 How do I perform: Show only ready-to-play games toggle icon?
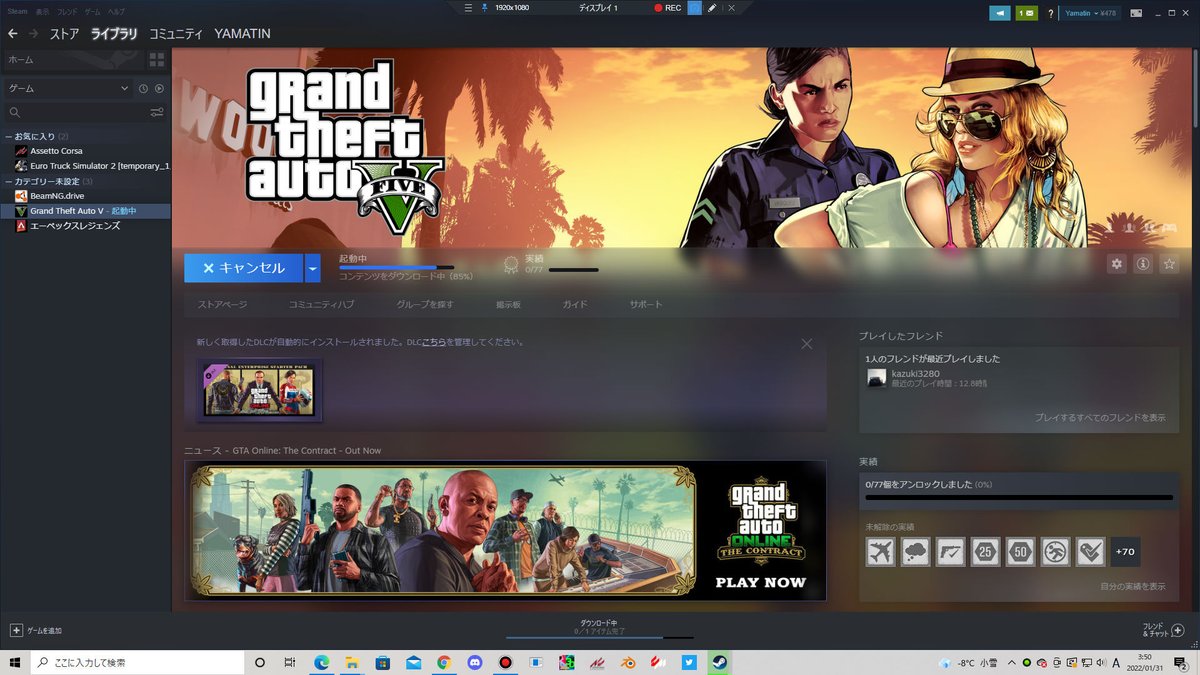point(159,88)
